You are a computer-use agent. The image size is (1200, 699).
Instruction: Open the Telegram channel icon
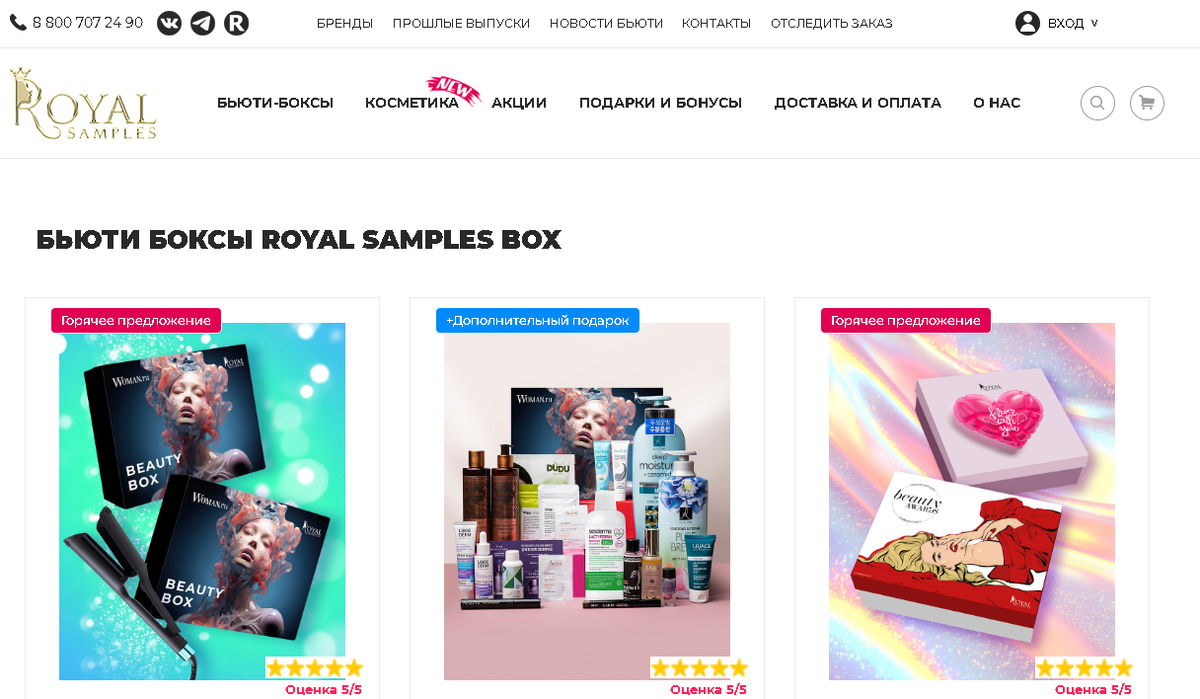coord(203,23)
